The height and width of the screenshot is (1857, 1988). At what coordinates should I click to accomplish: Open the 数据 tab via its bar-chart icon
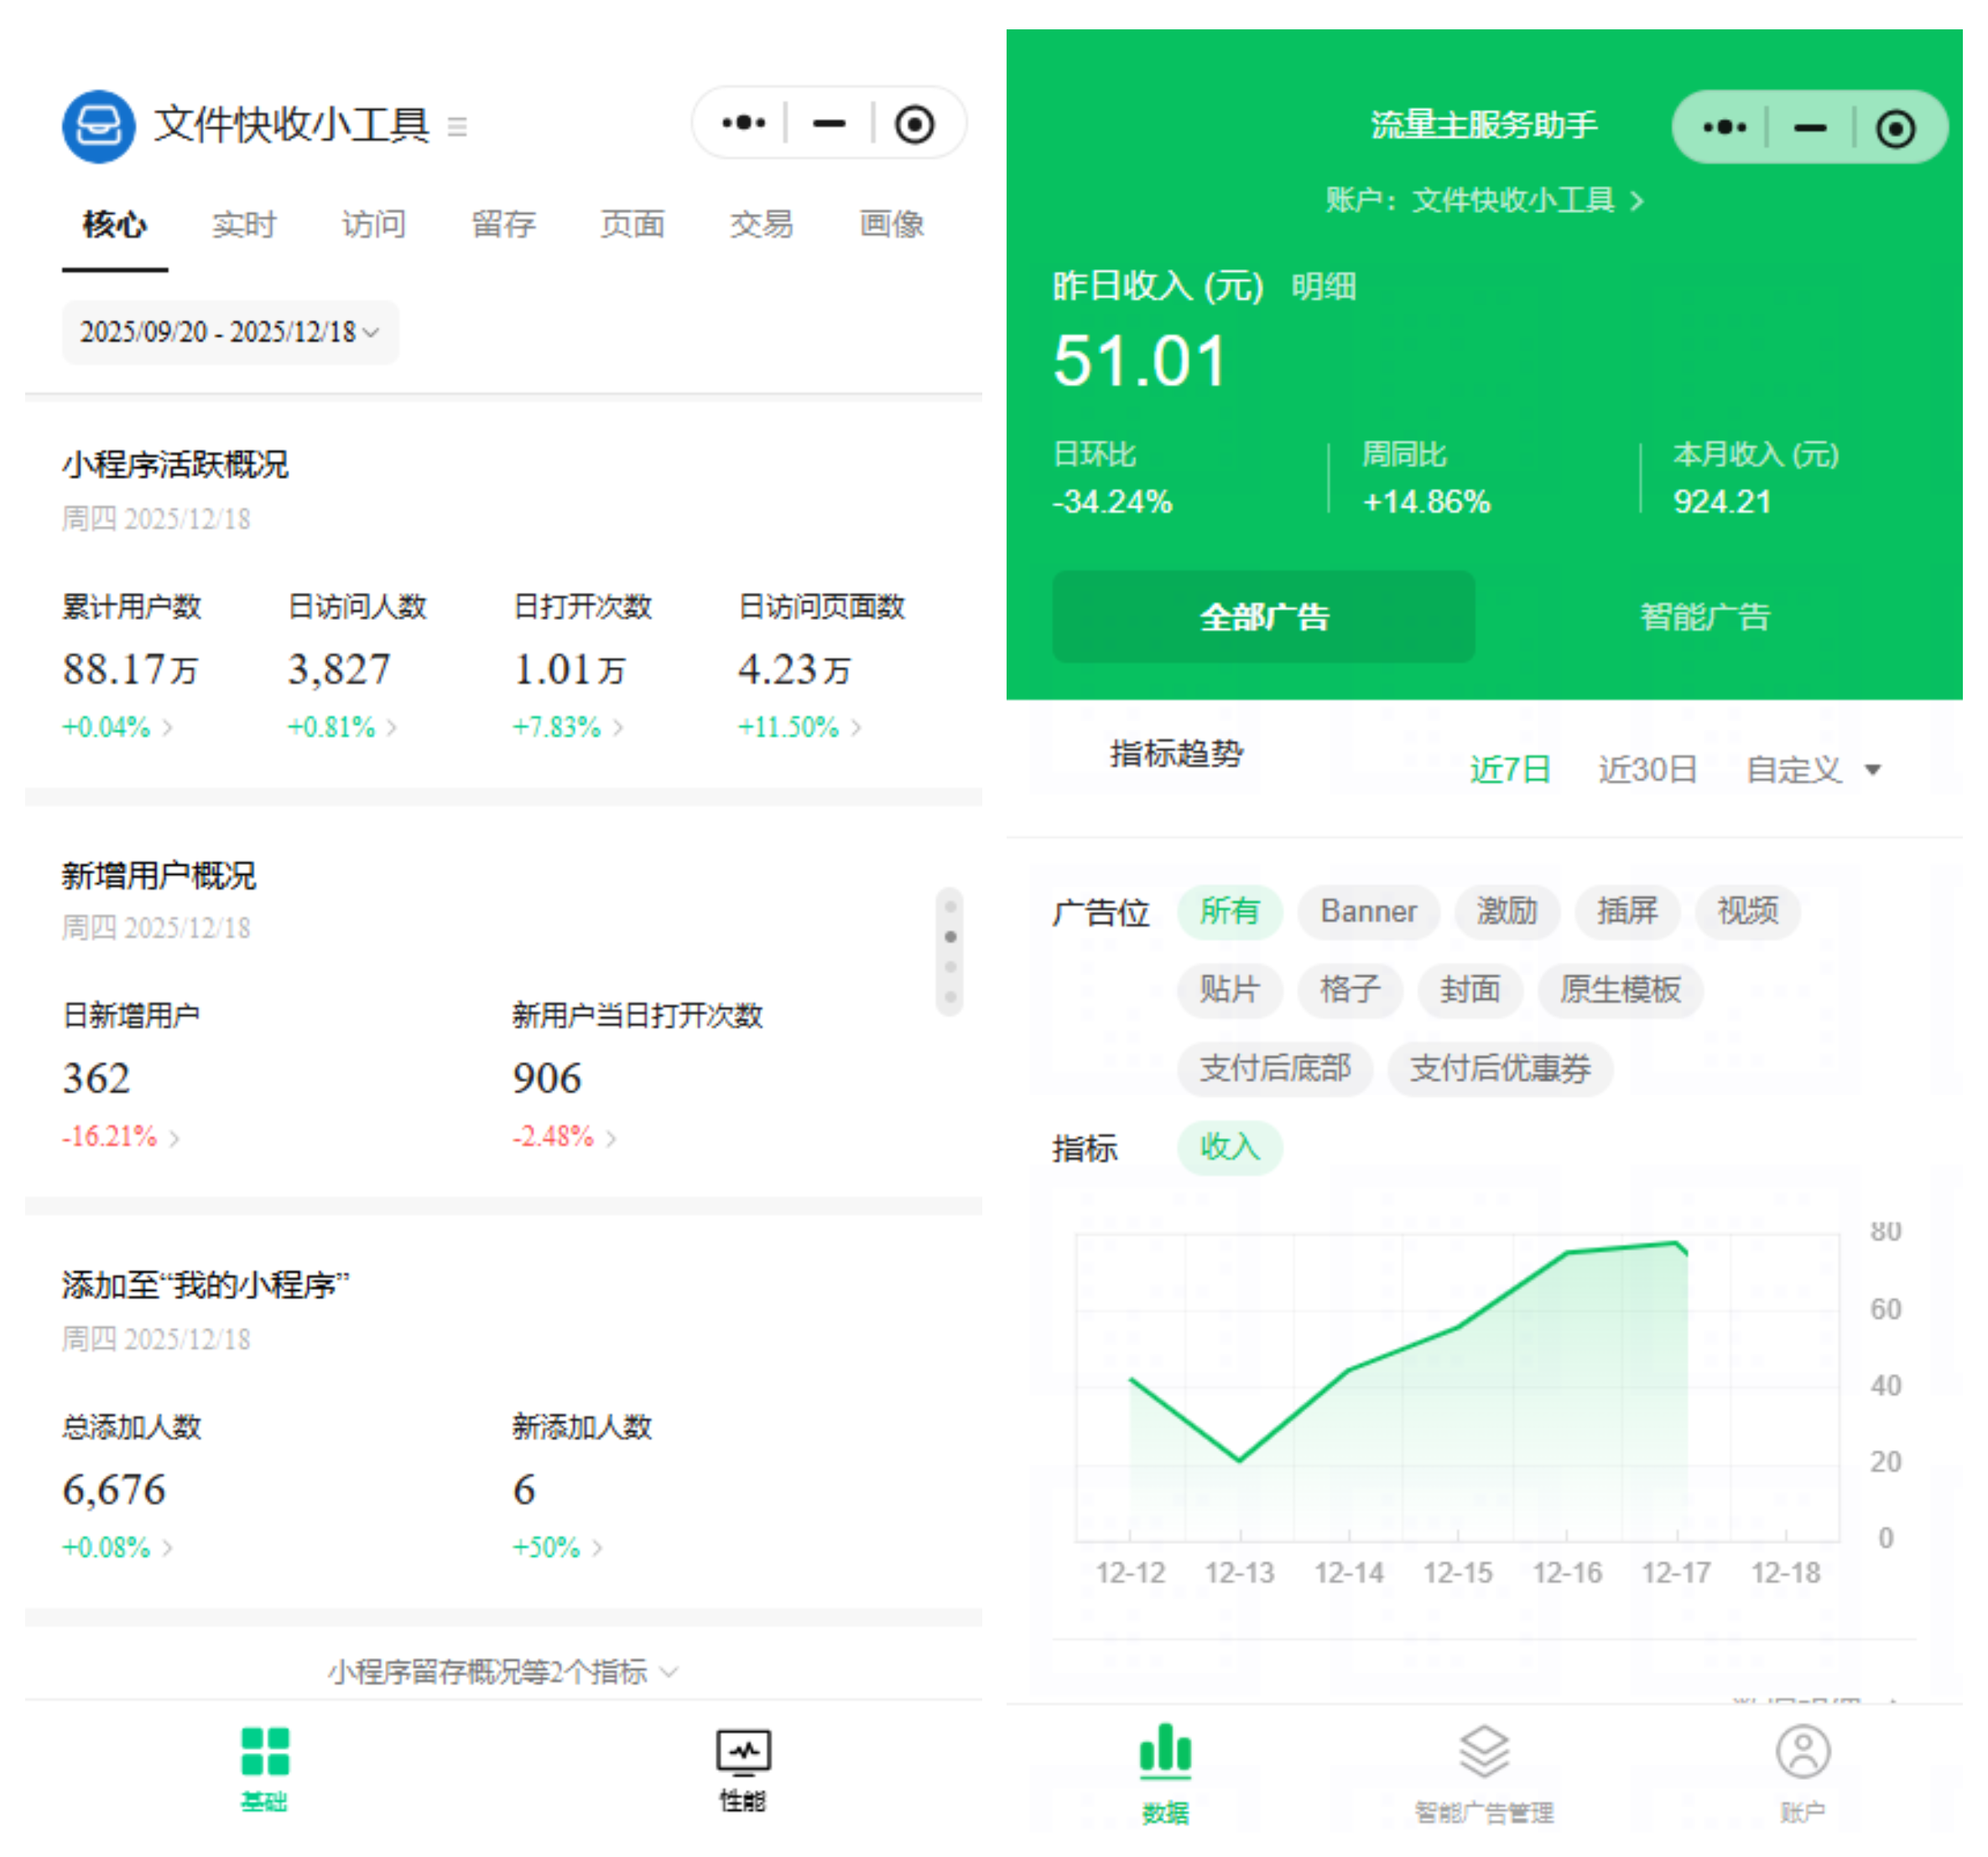[x=1166, y=1750]
